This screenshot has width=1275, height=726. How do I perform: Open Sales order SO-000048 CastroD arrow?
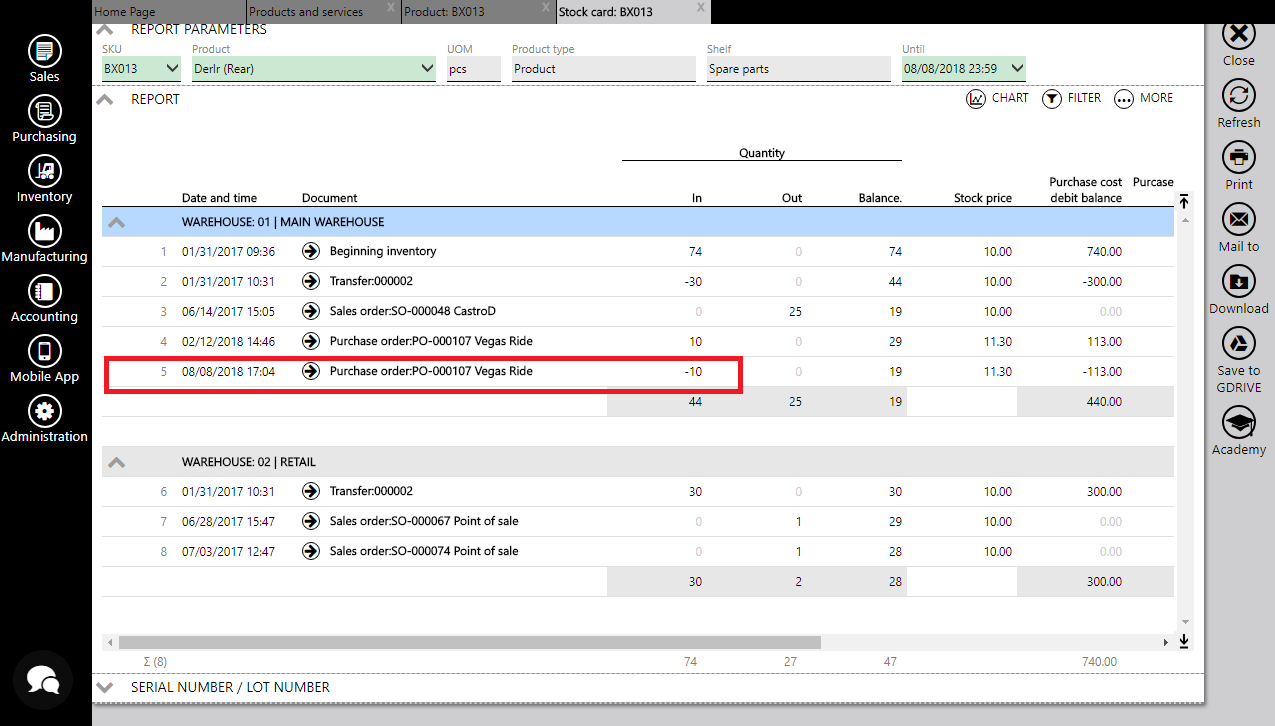(x=311, y=311)
